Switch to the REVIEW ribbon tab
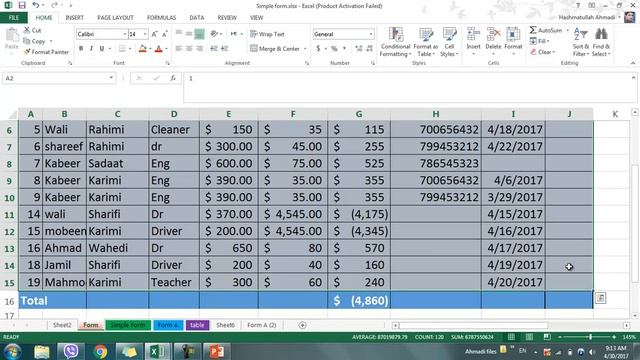 tap(227, 18)
